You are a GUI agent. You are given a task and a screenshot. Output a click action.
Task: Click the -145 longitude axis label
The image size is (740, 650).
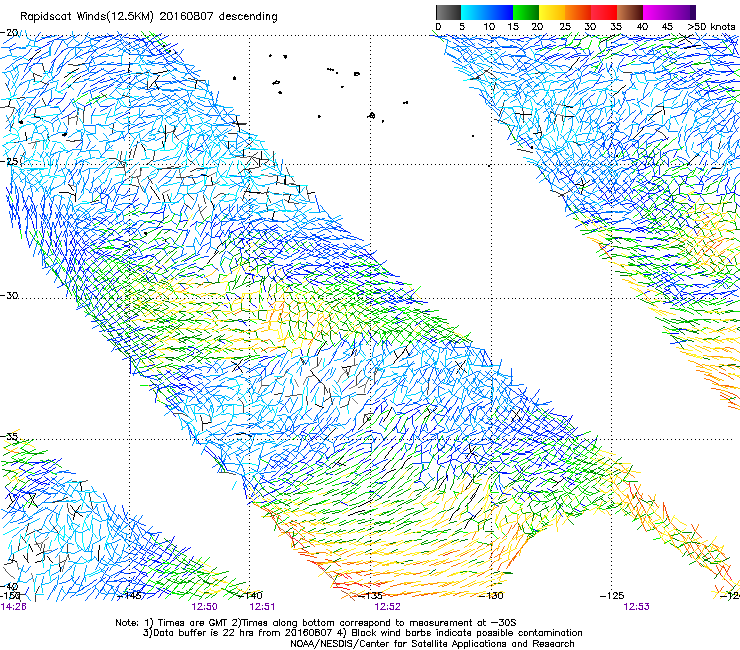(129, 596)
